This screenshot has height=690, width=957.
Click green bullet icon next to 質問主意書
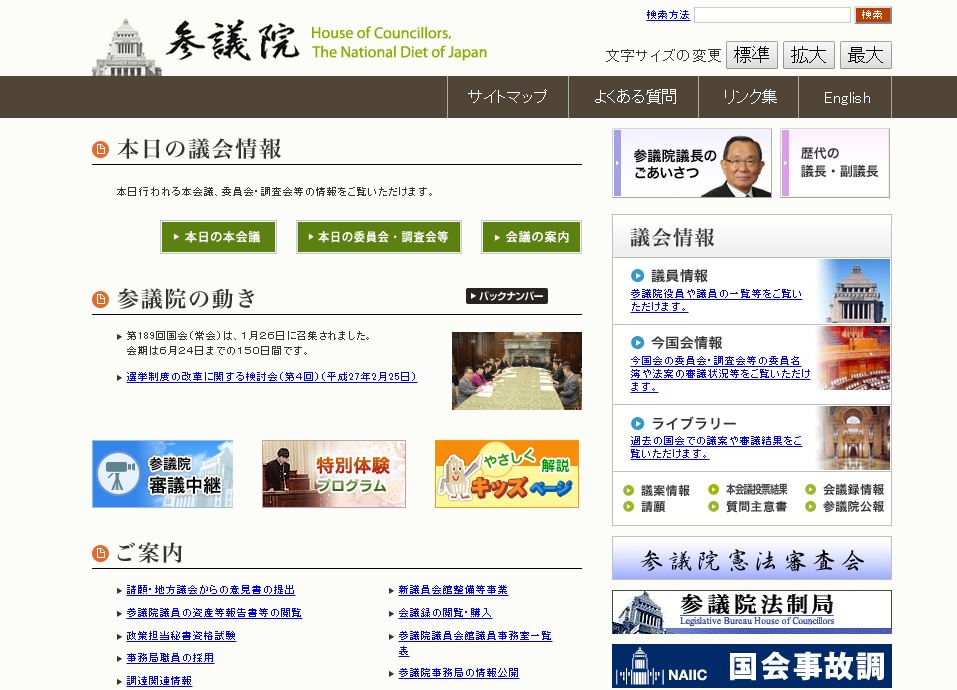713,506
